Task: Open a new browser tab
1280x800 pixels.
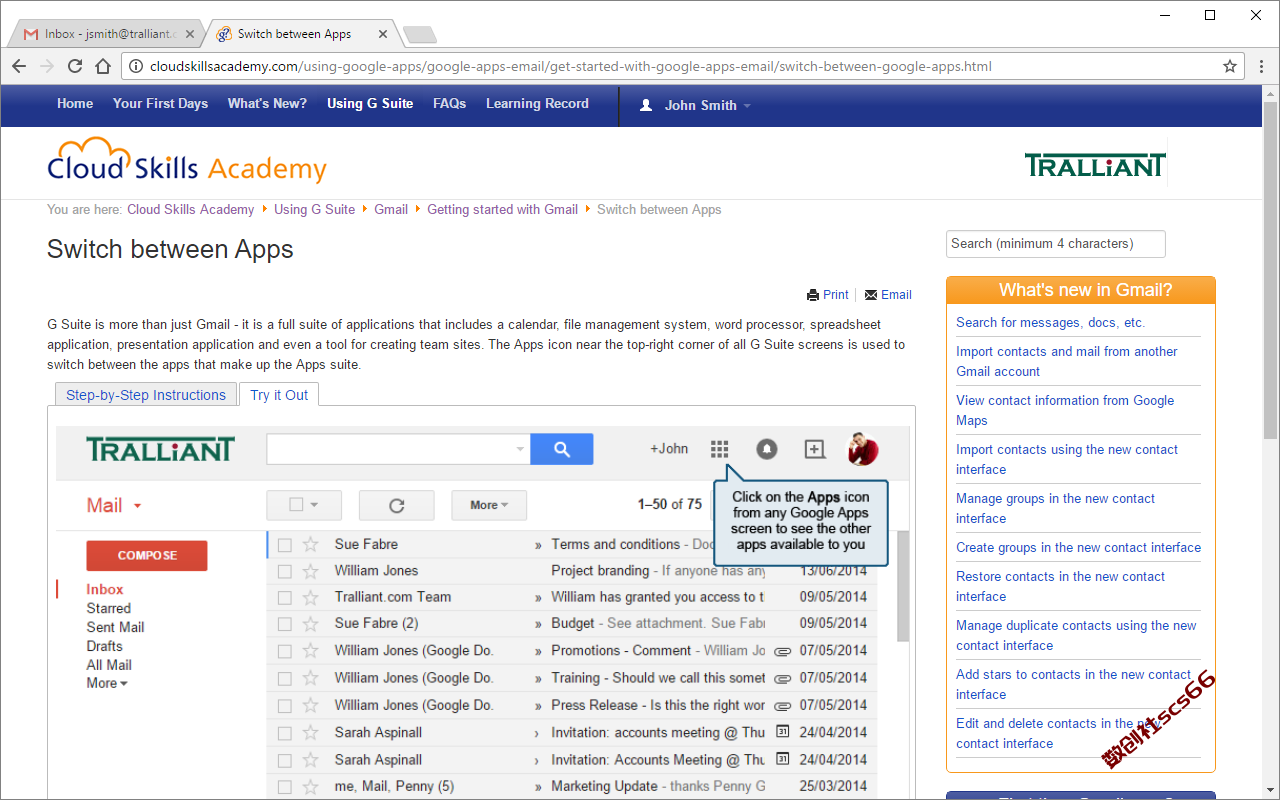Action: [x=420, y=35]
